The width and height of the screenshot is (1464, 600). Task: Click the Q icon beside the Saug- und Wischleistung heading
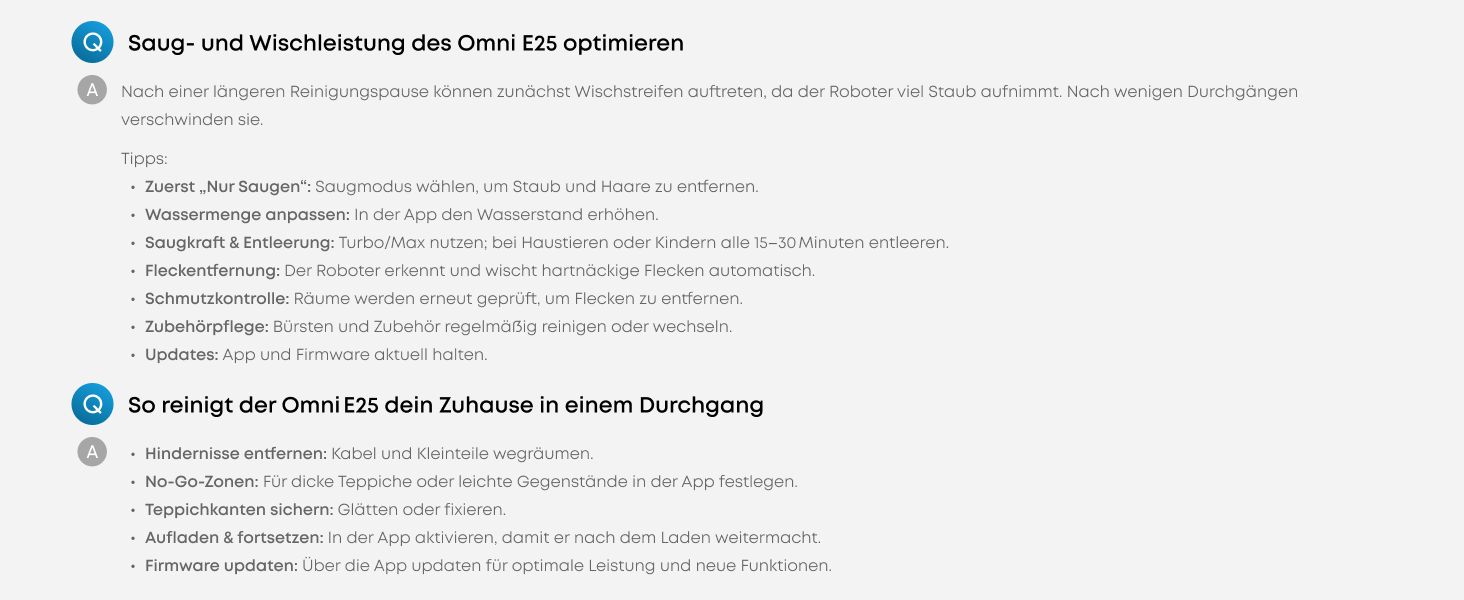92,43
